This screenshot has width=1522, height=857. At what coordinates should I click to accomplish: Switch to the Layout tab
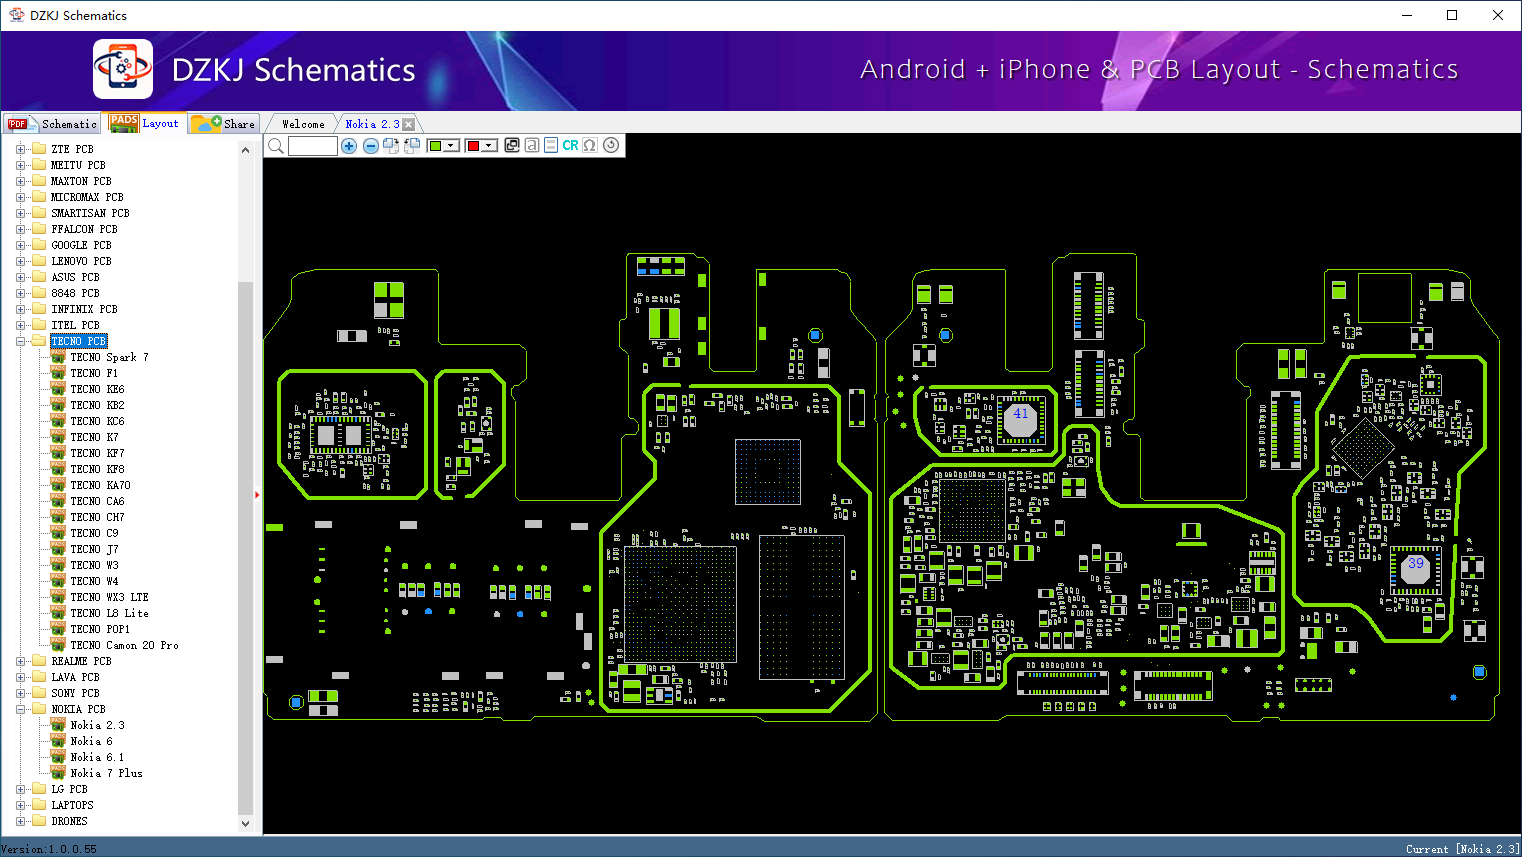145,123
